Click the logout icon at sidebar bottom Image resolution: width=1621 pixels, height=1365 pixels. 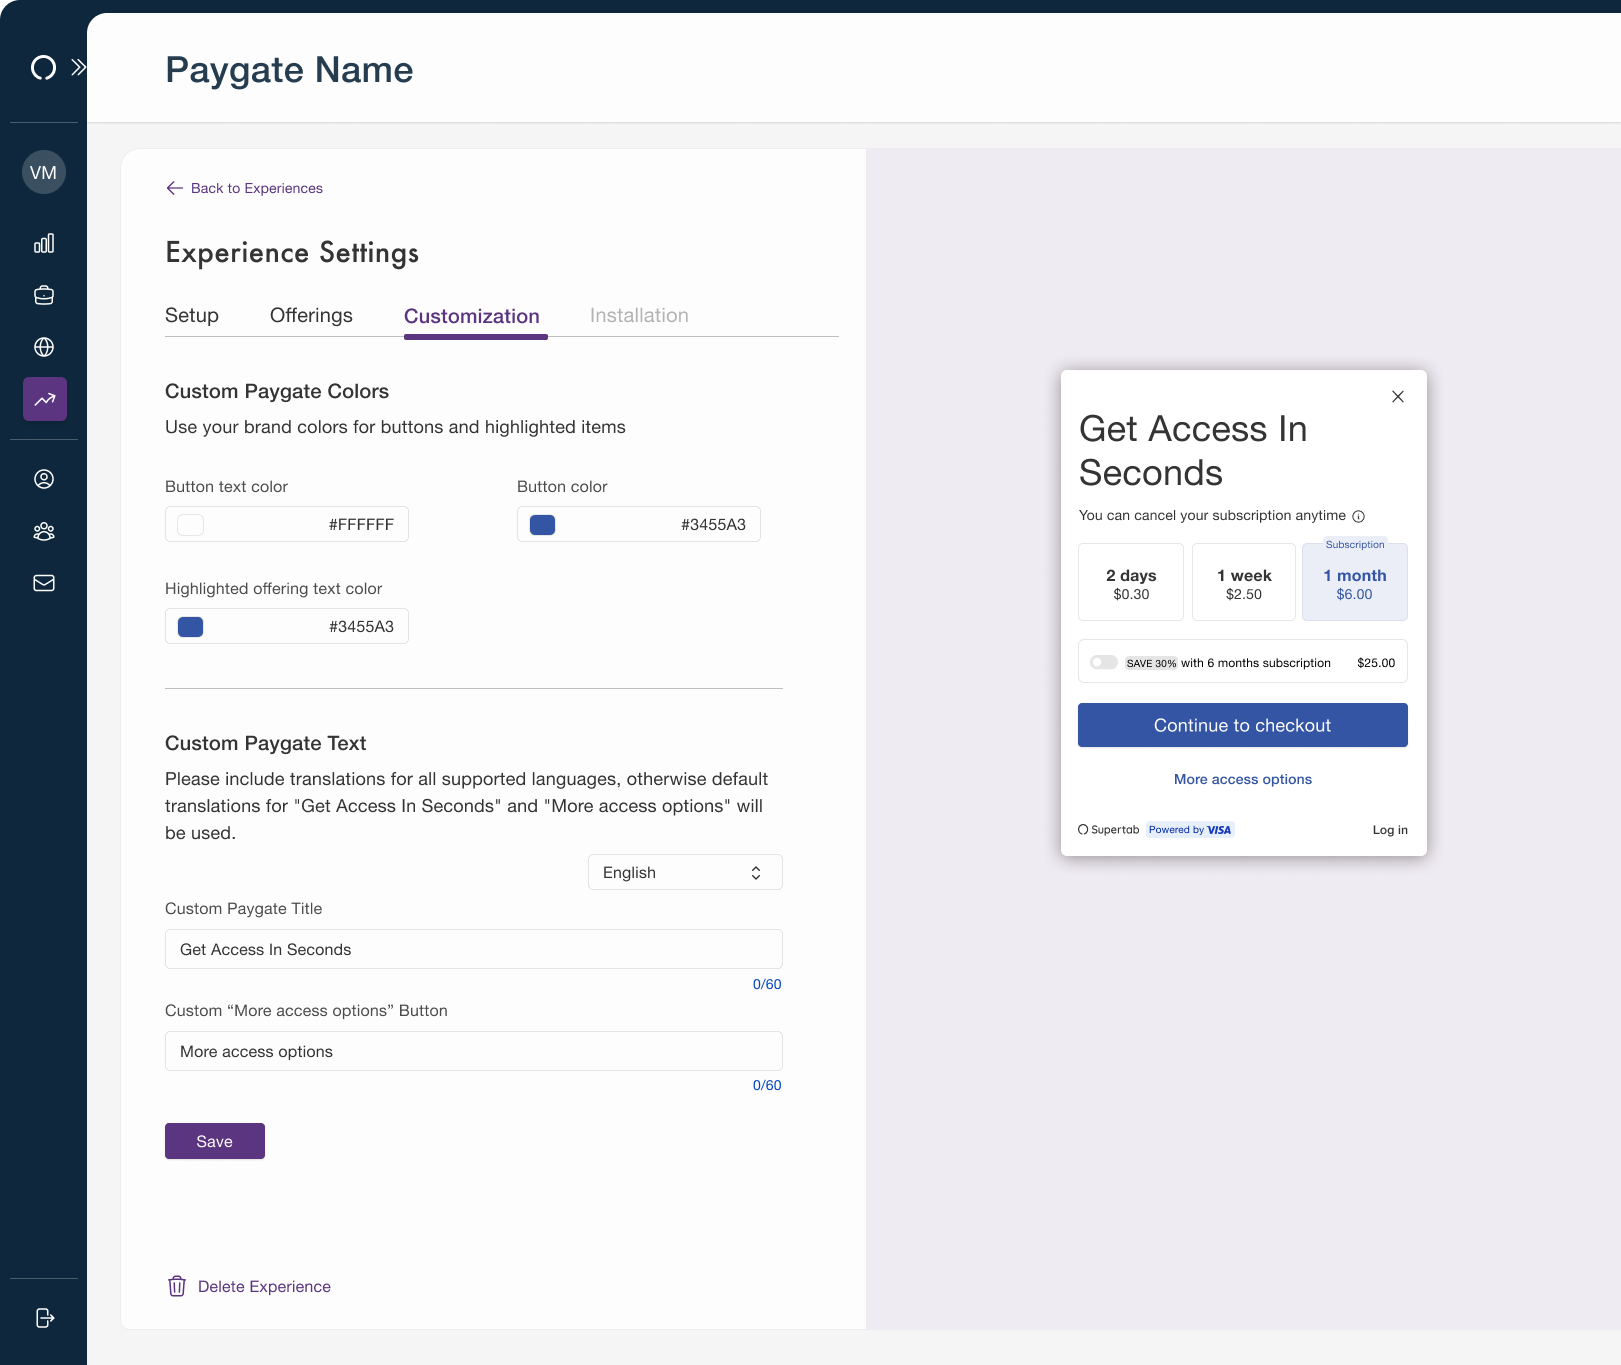tap(44, 1318)
